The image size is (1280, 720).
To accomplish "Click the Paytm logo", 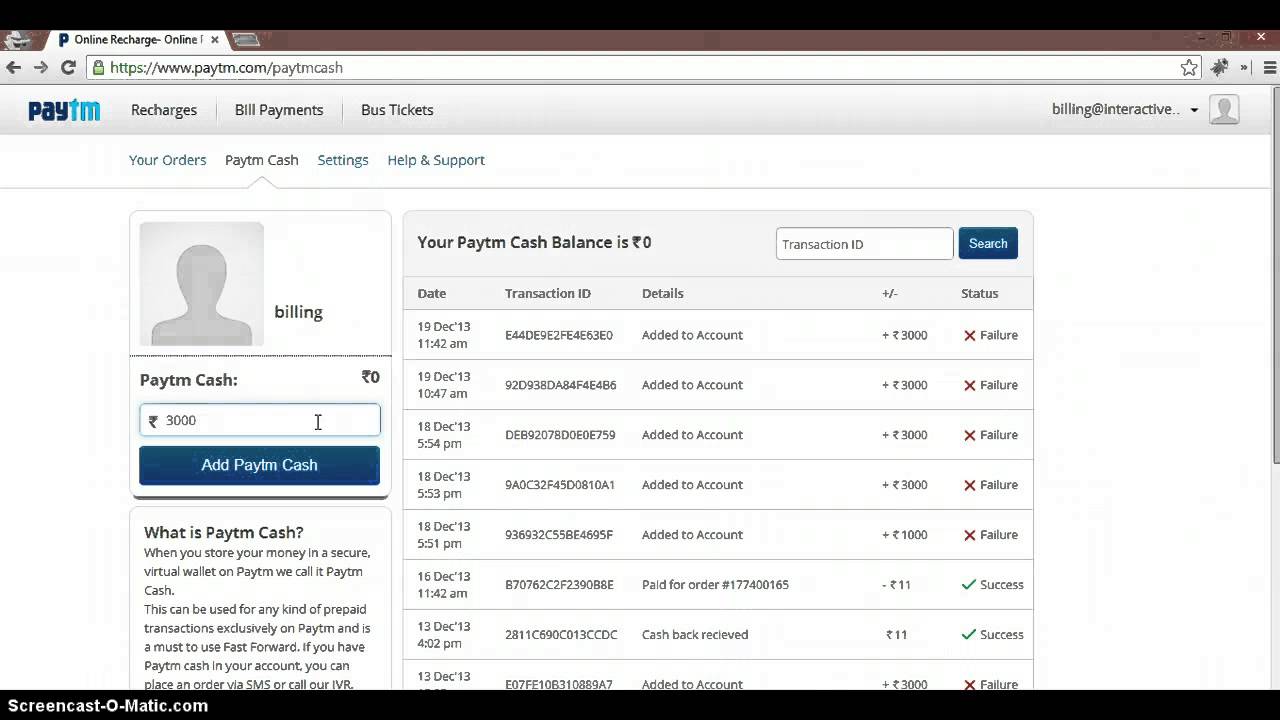I will point(64,110).
